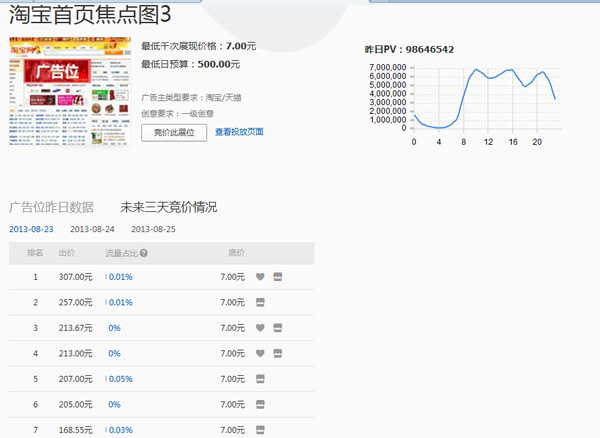The height and width of the screenshot is (438, 600).
Task: Click the shop icon in rank 2 row
Action: (x=260, y=302)
